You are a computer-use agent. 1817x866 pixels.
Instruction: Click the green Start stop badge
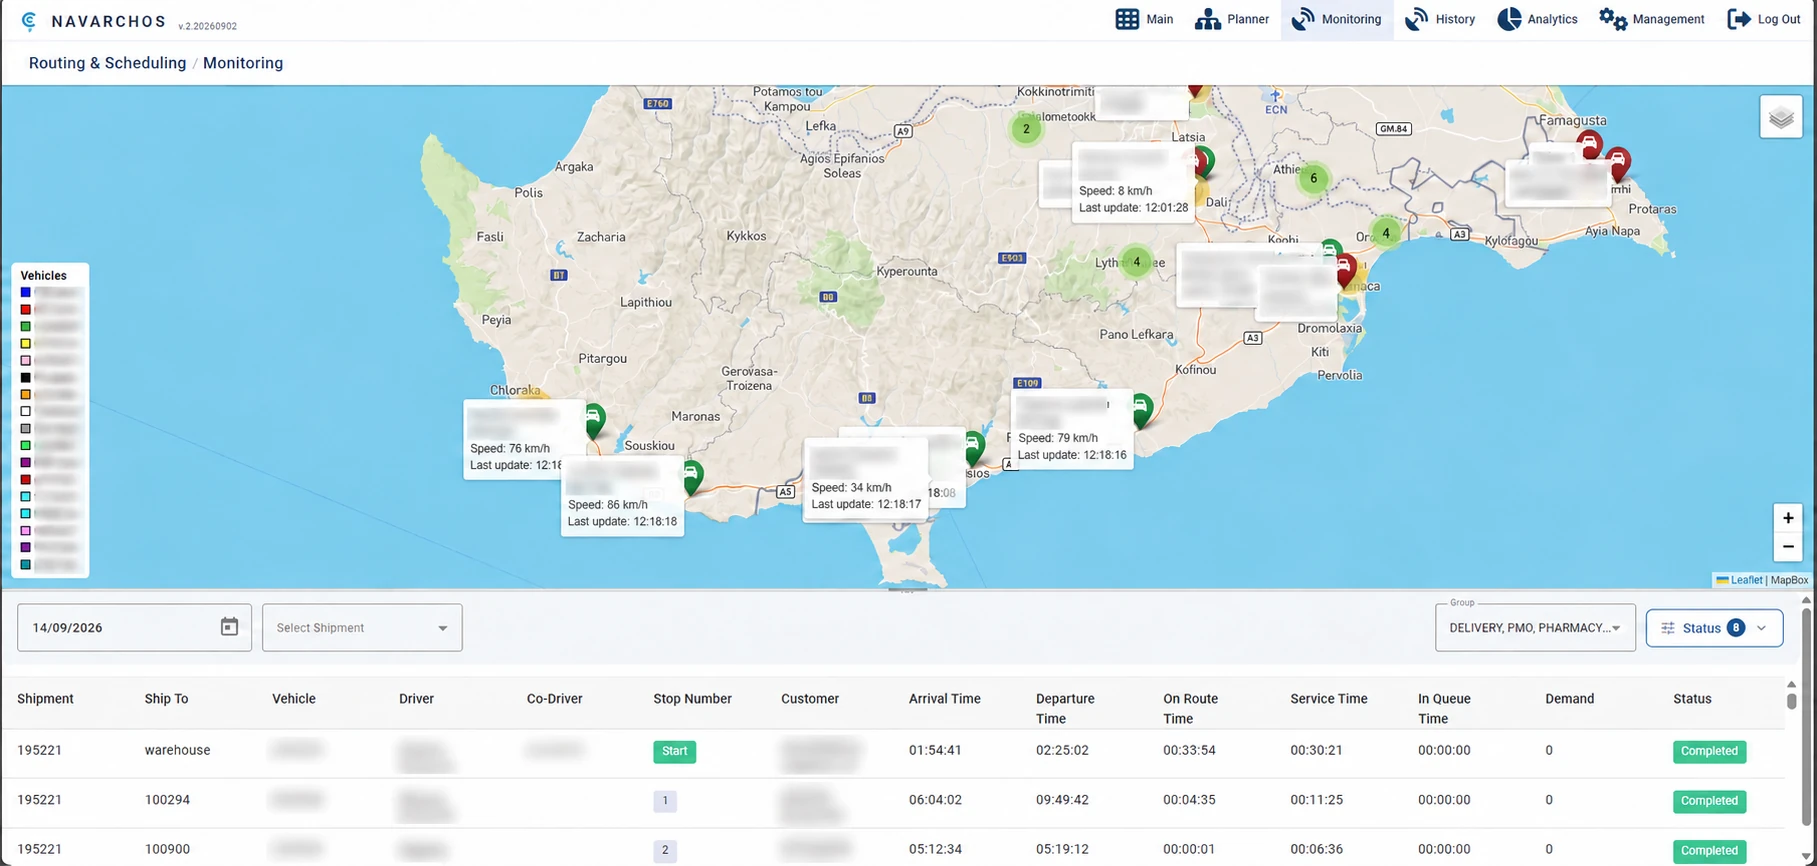coord(675,751)
